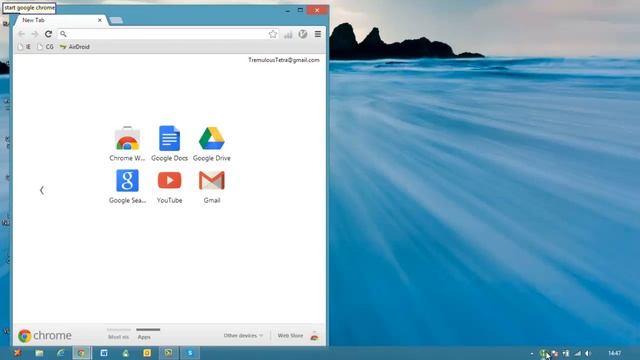Open Word from the taskbar
Viewport: 640px width, 360px height.
point(104,353)
